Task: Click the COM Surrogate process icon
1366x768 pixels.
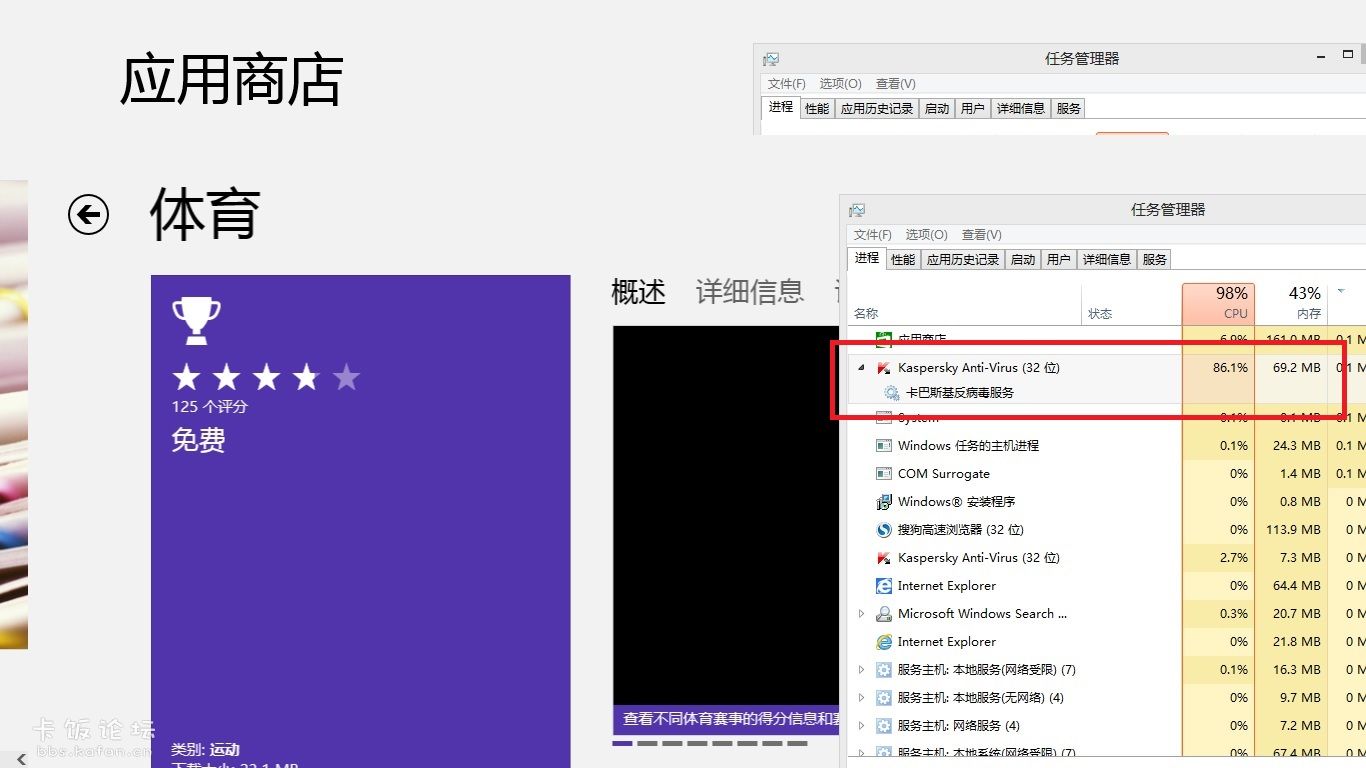Action: 883,474
